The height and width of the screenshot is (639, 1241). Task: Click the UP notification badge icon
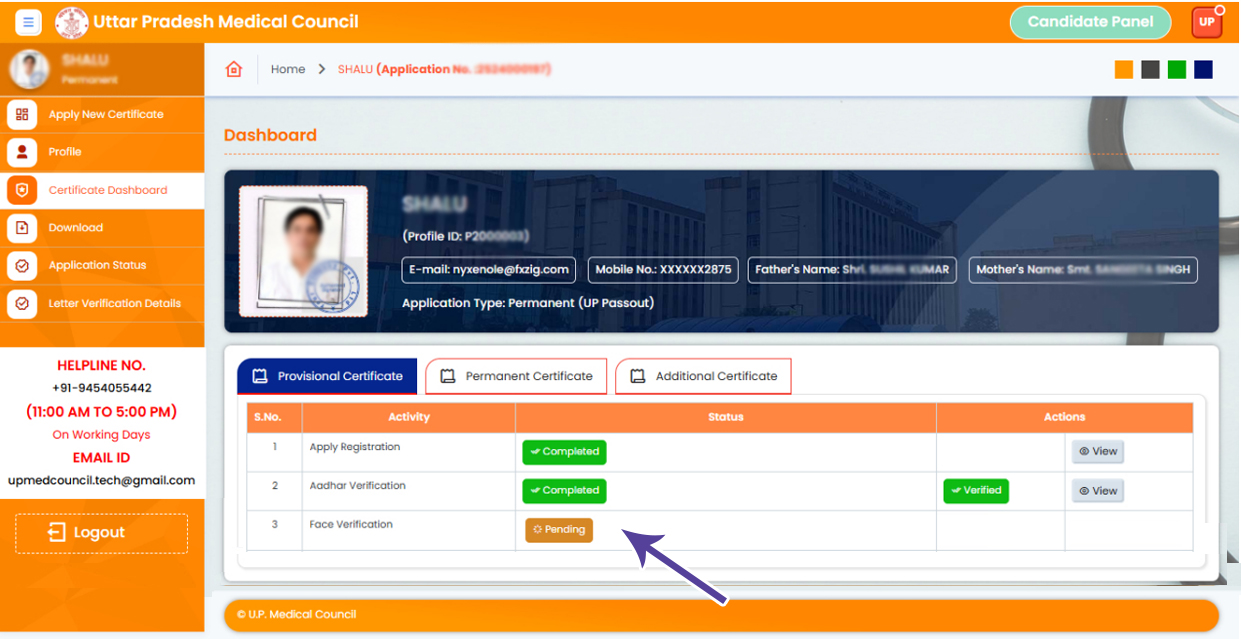coord(1206,22)
